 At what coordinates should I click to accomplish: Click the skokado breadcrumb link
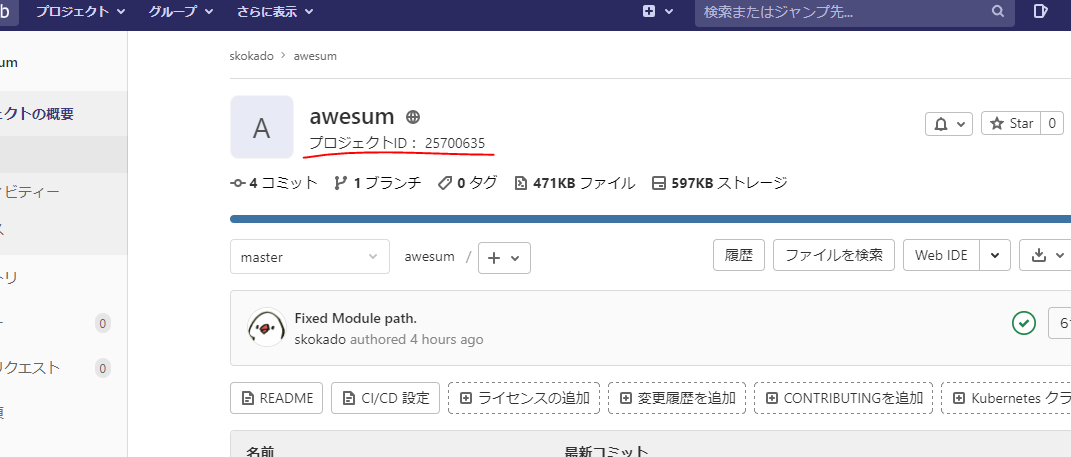(252, 56)
